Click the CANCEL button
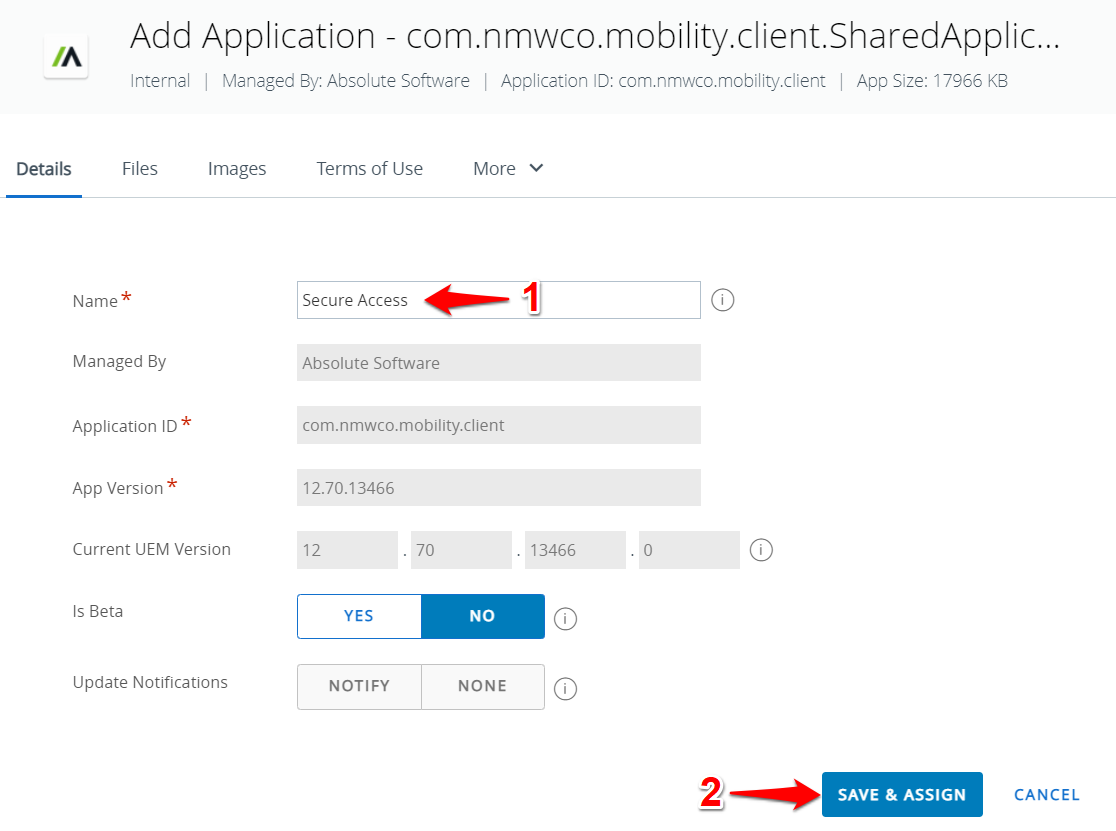This screenshot has width=1116, height=831. click(x=1046, y=795)
